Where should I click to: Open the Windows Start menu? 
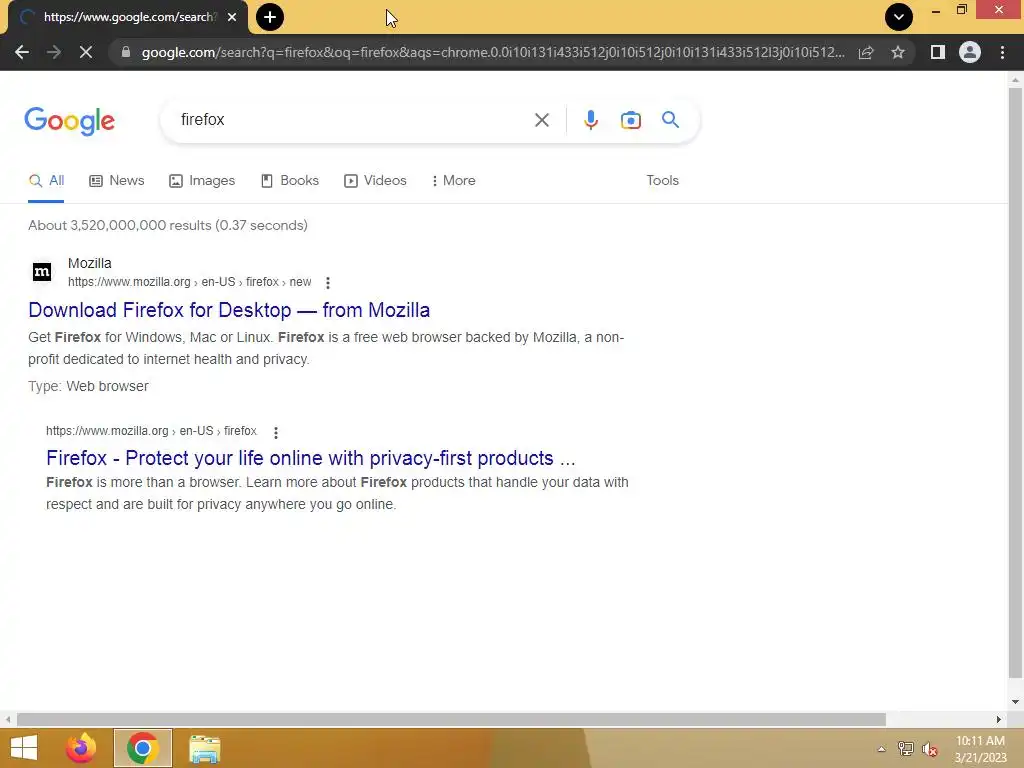coord(24,748)
